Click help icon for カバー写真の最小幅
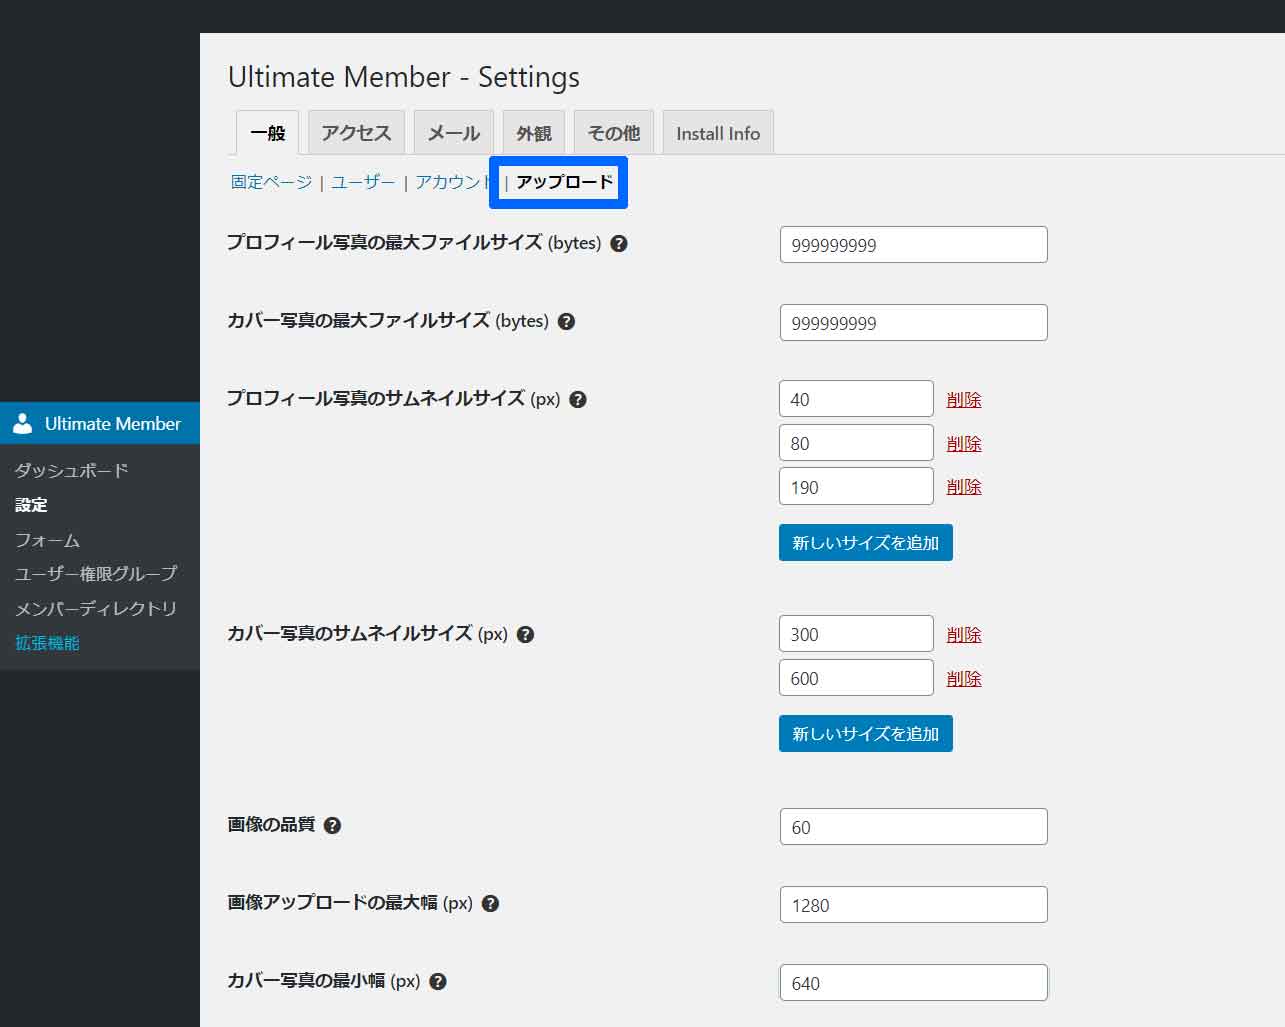 (438, 981)
